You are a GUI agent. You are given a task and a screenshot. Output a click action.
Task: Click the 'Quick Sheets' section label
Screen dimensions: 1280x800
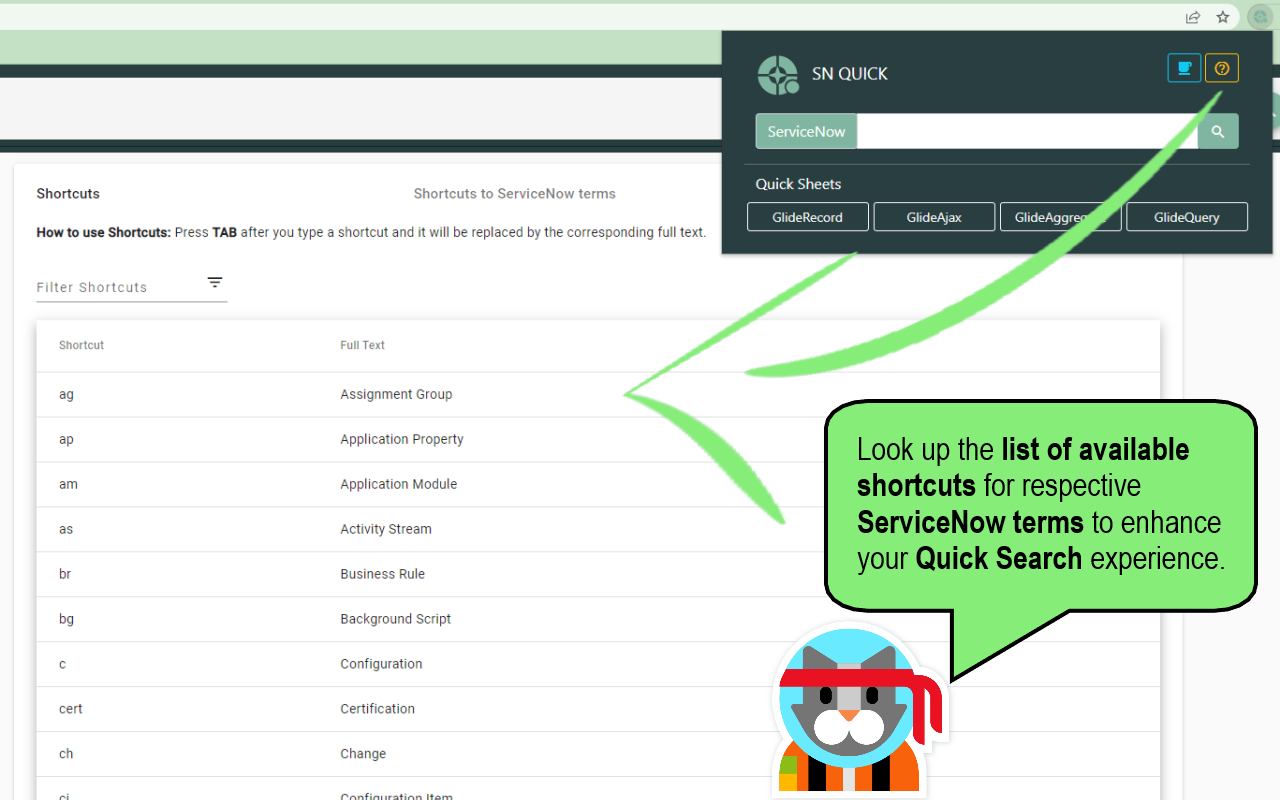pos(798,184)
